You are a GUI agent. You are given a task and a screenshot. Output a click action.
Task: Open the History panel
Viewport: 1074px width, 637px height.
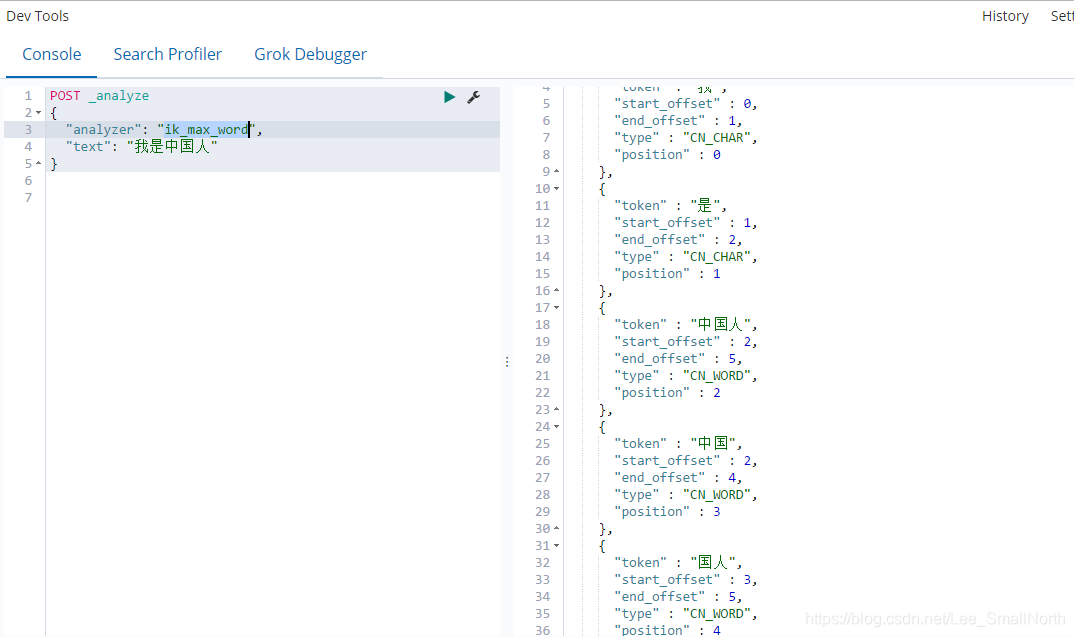tap(1005, 16)
